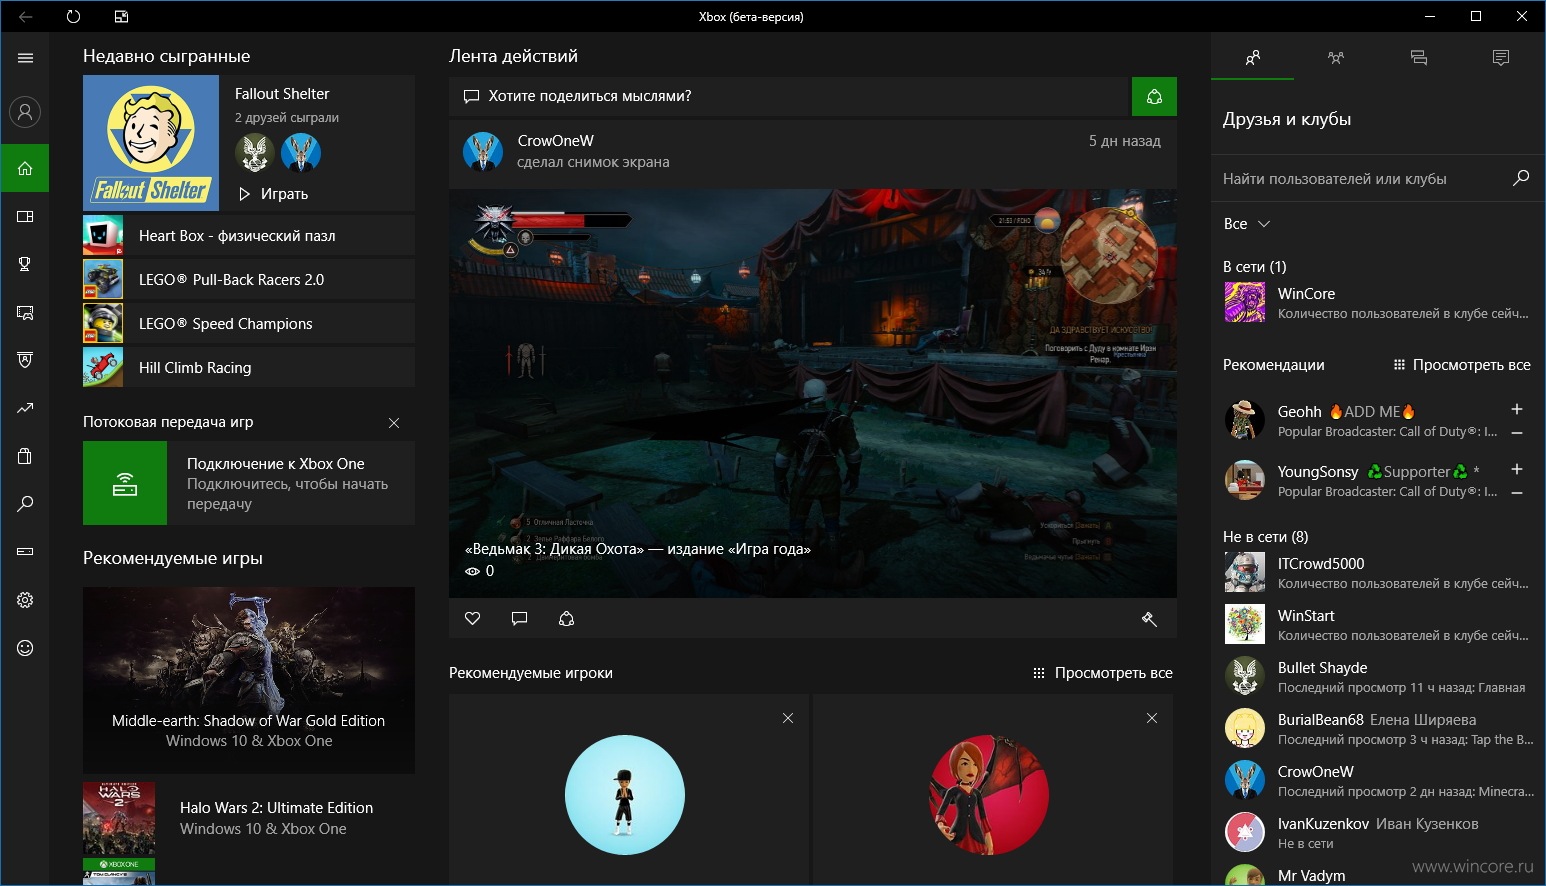This screenshot has width=1546, height=886.
Task: Dismiss first recommended player card
Action: (x=788, y=718)
